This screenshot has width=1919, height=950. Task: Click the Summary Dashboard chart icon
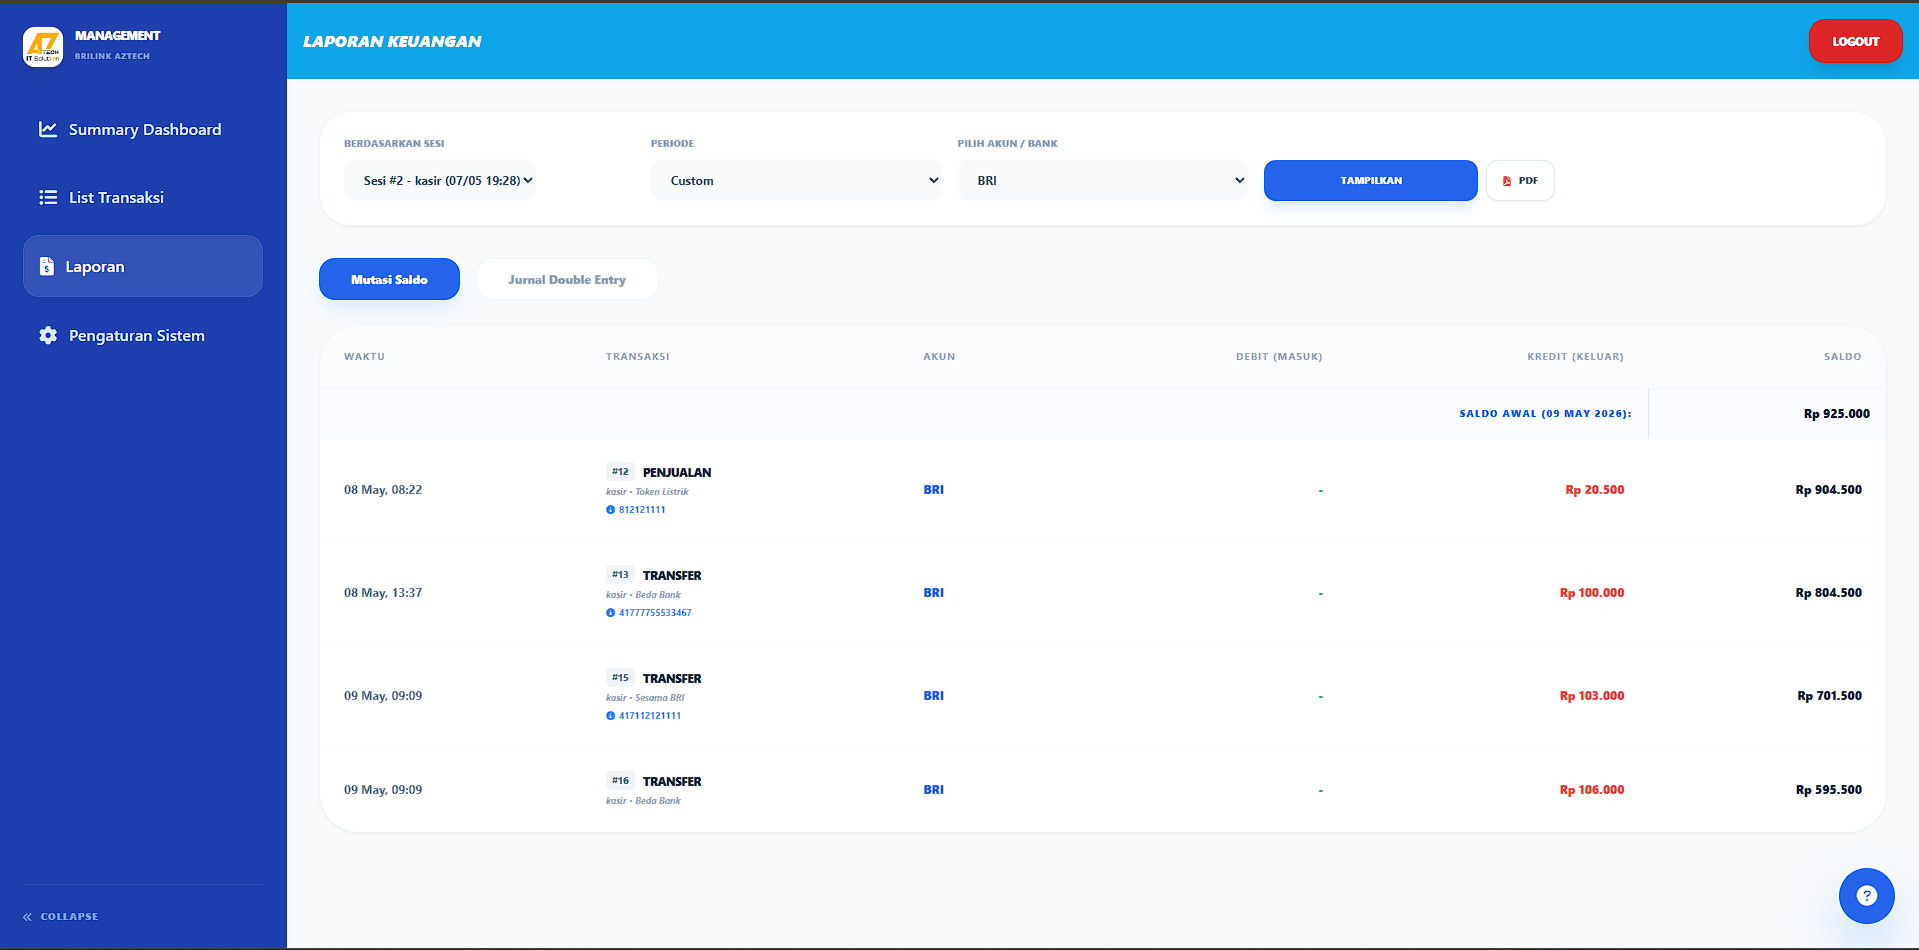pyautogui.click(x=47, y=129)
